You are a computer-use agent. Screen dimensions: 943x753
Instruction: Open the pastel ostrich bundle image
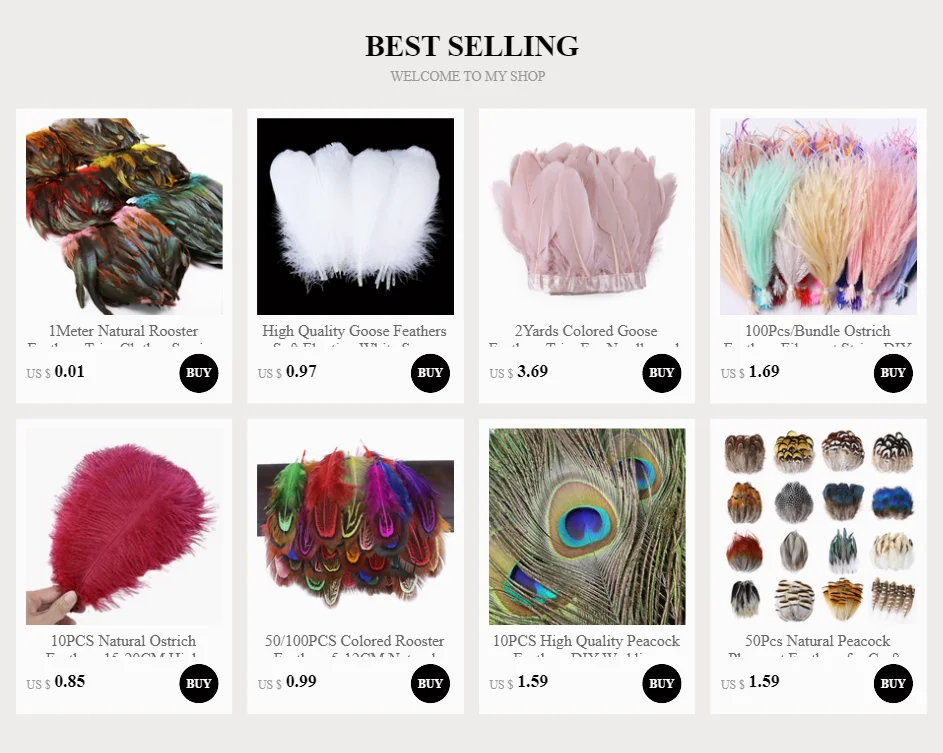click(x=819, y=216)
